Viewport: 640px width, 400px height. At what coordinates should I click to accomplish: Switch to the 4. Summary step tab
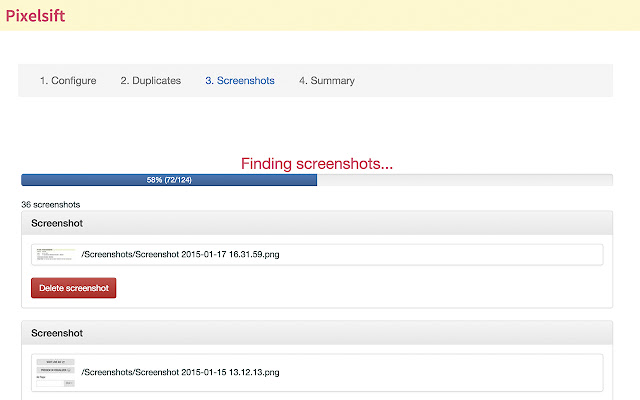pos(327,80)
